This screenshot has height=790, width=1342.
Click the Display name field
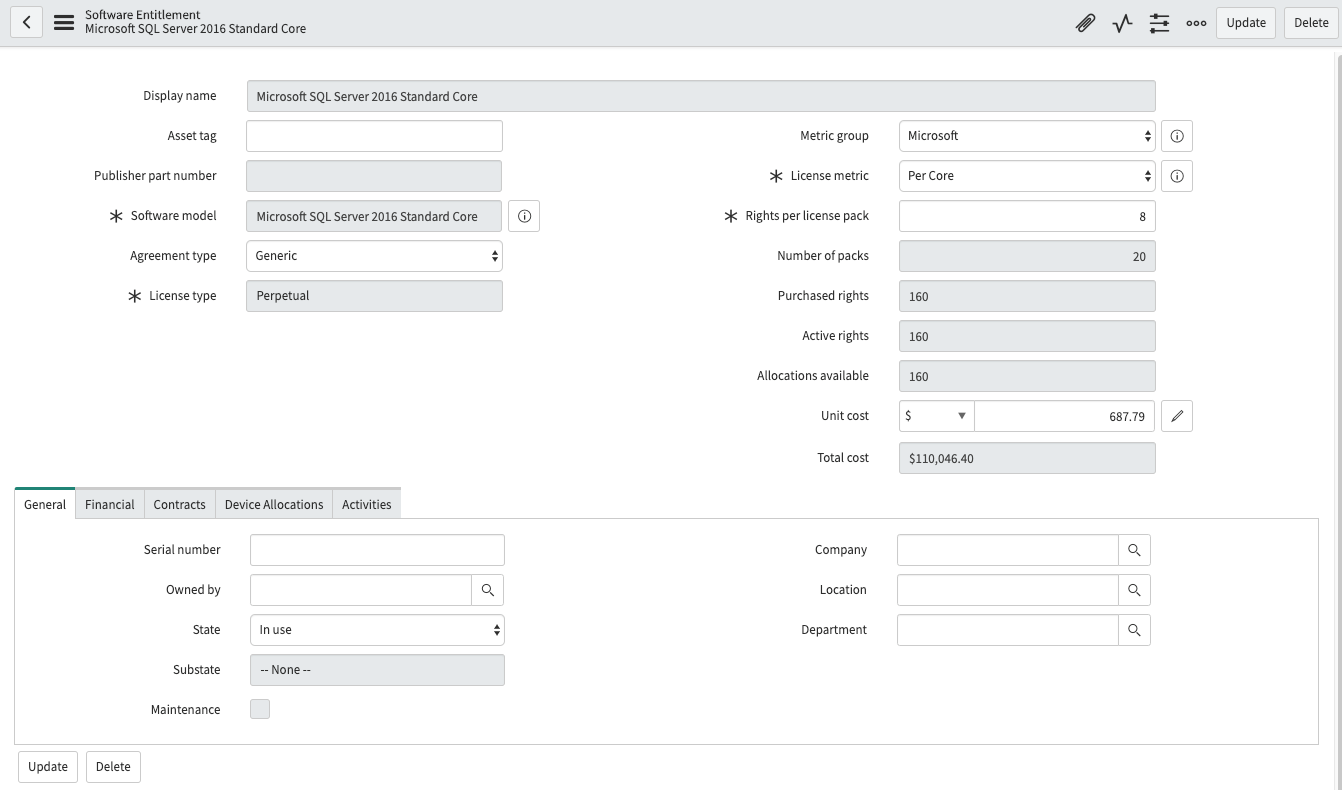(x=701, y=96)
